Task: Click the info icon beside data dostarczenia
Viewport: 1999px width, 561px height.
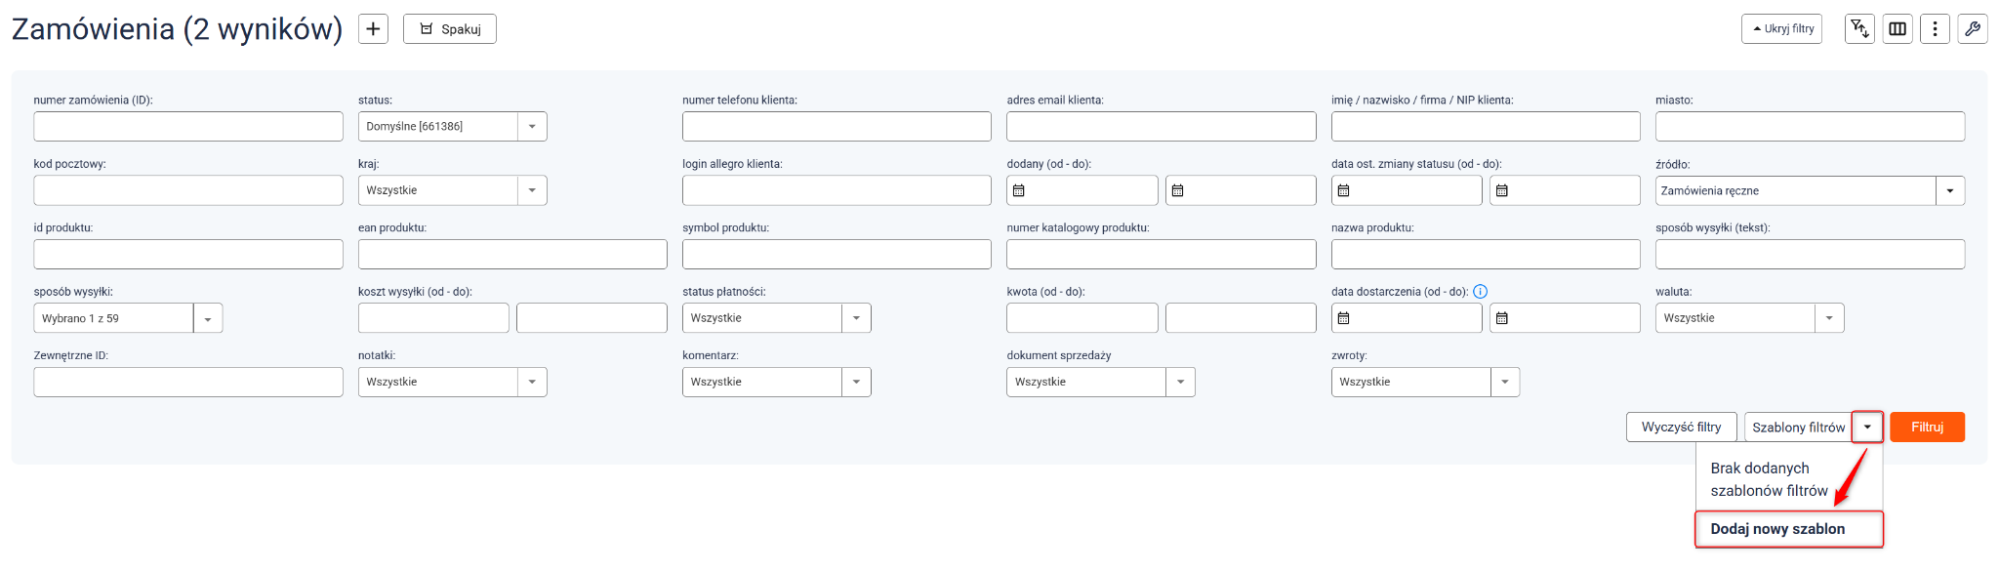Action: coord(1481,292)
